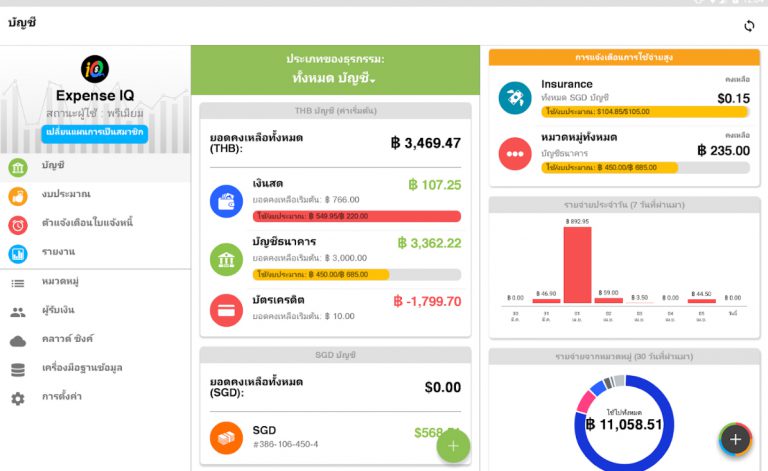Open the SGD account name
The width and height of the screenshot is (768, 471).
264,430
